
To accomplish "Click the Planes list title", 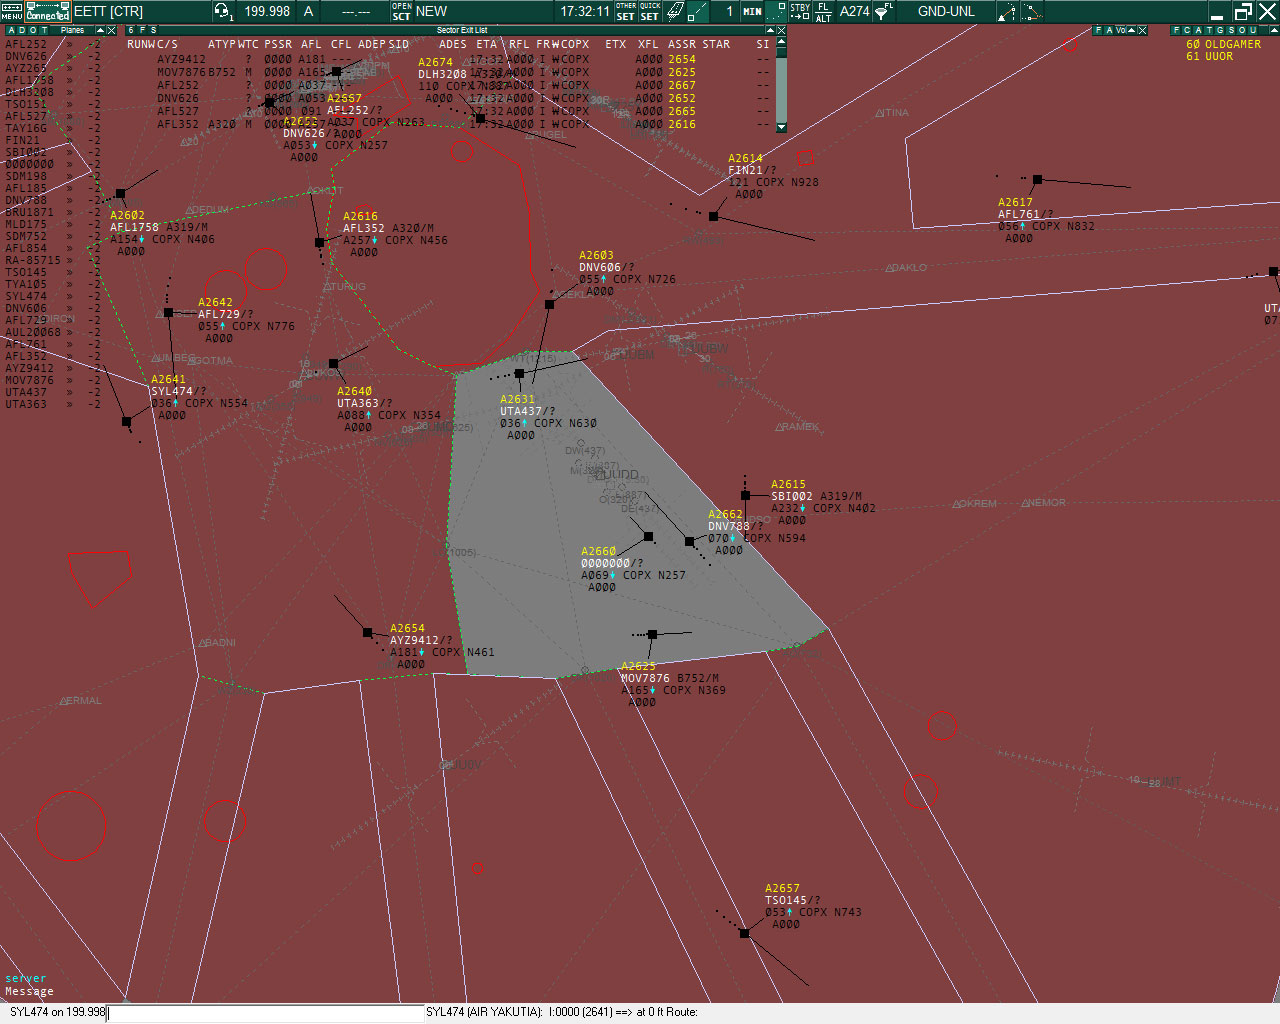I will (x=73, y=30).
